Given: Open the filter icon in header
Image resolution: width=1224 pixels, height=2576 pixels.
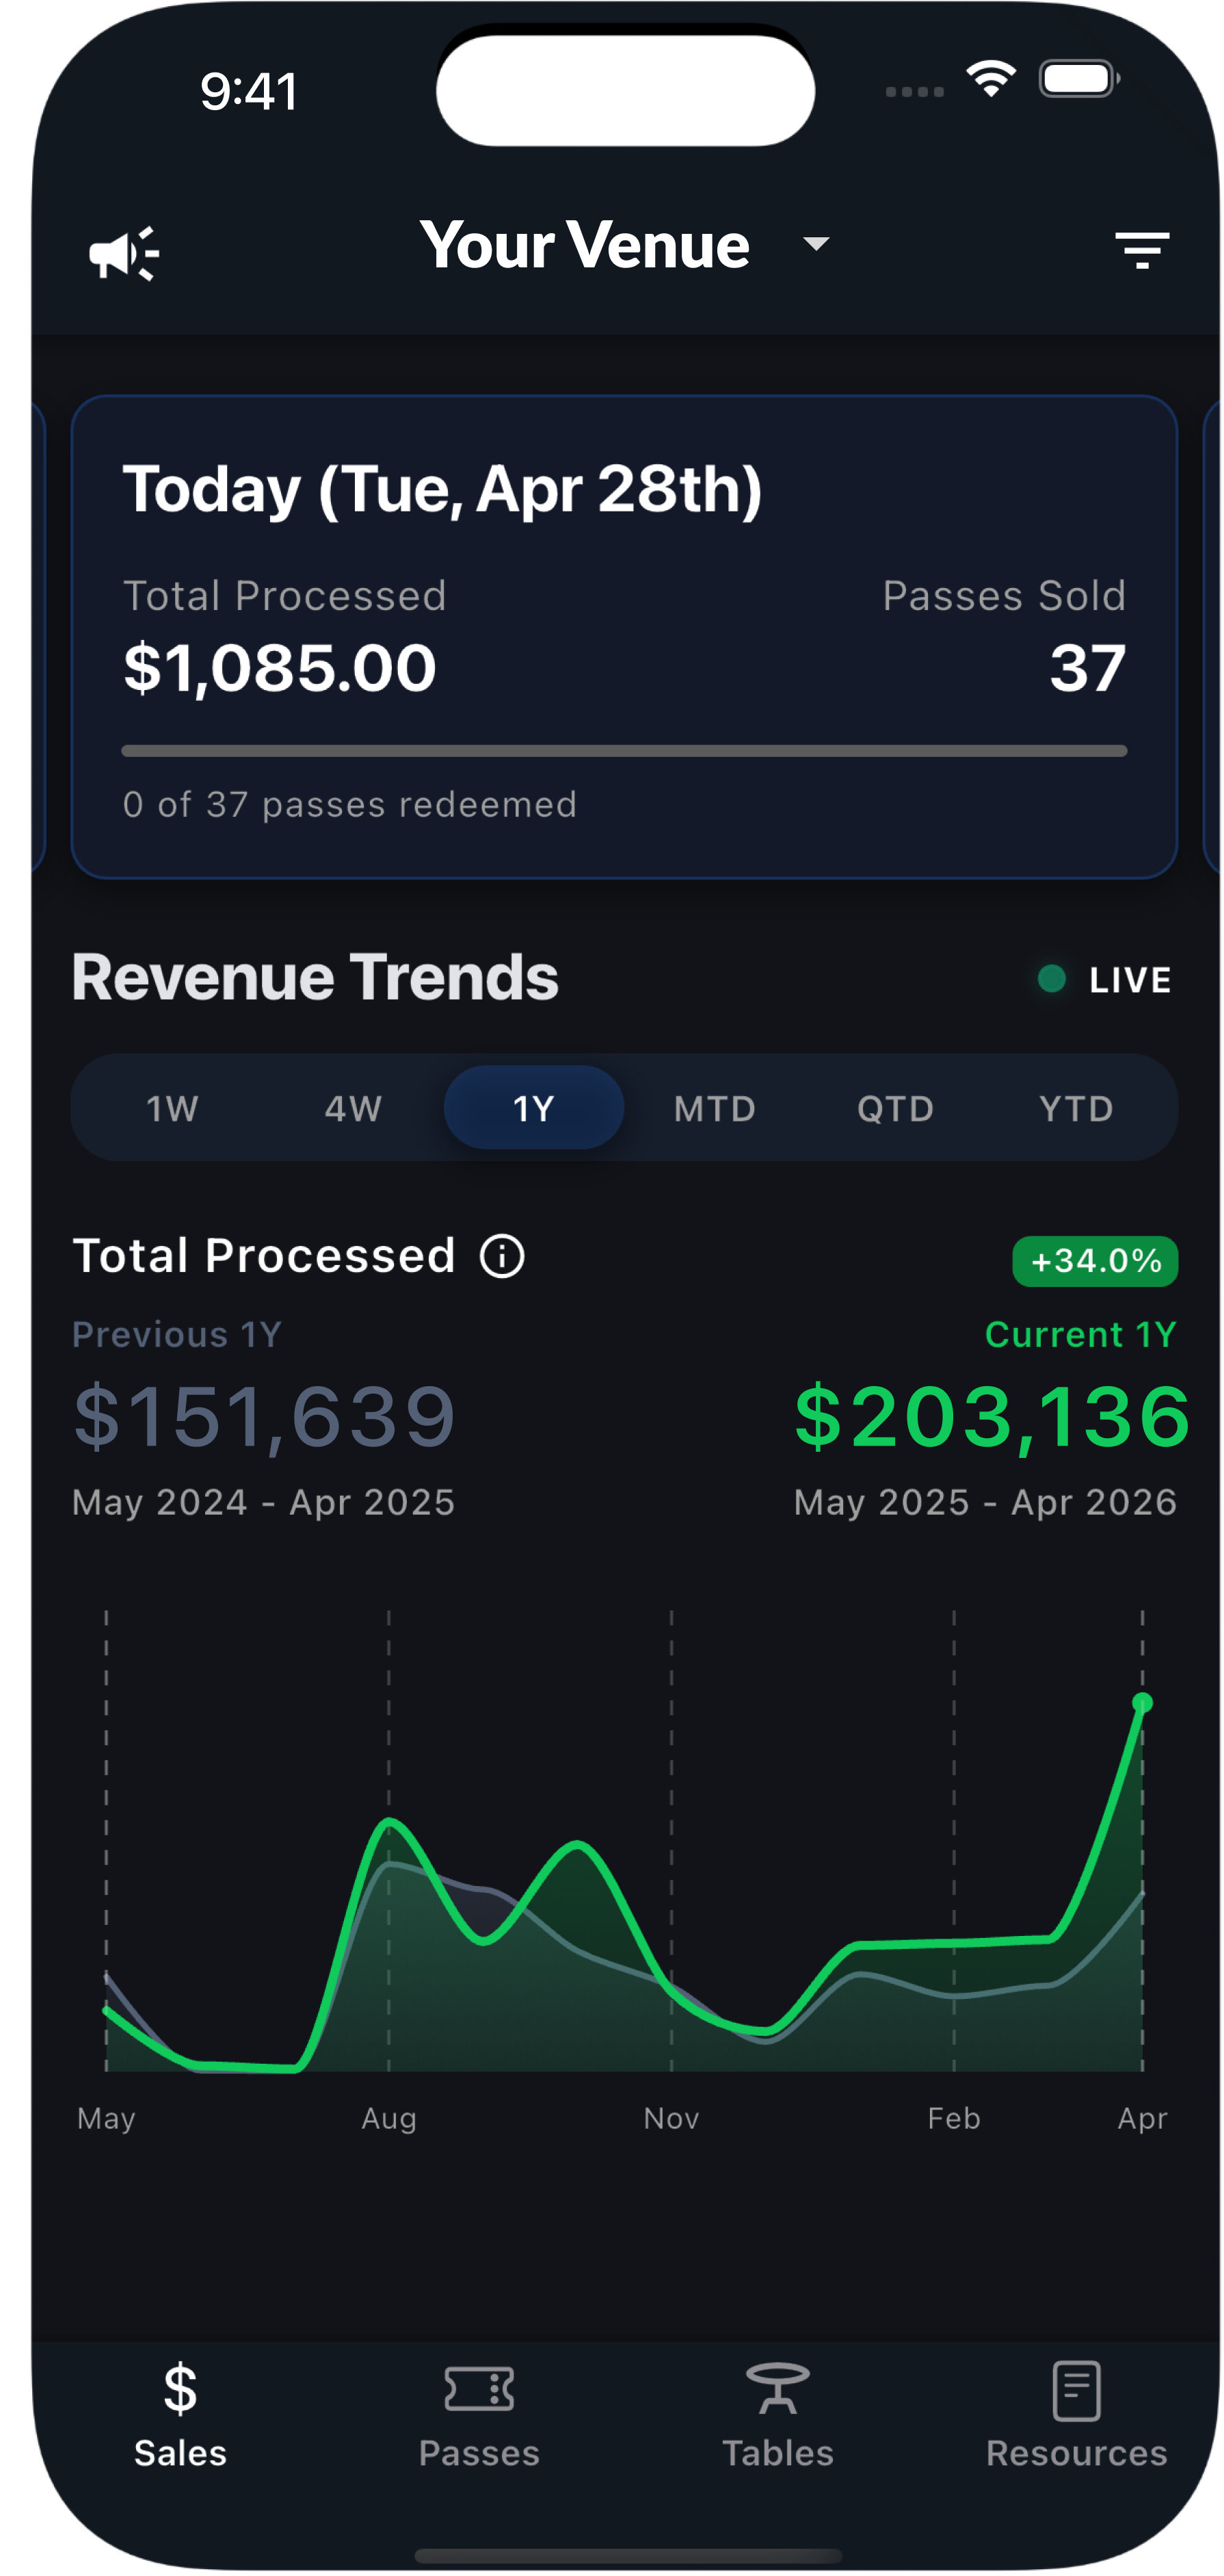Looking at the screenshot, I should tap(1142, 250).
